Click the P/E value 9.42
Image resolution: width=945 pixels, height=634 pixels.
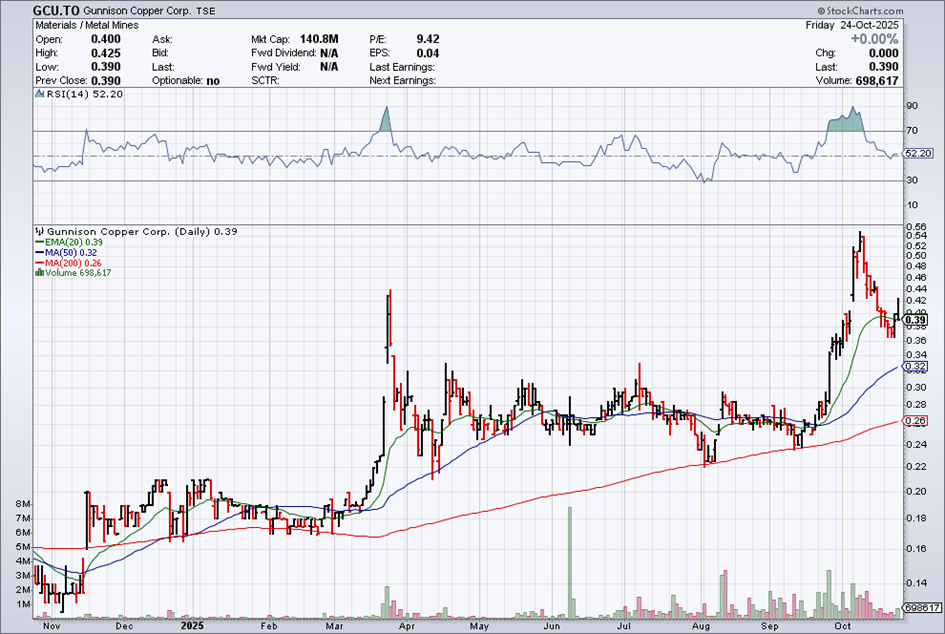click(x=428, y=39)
